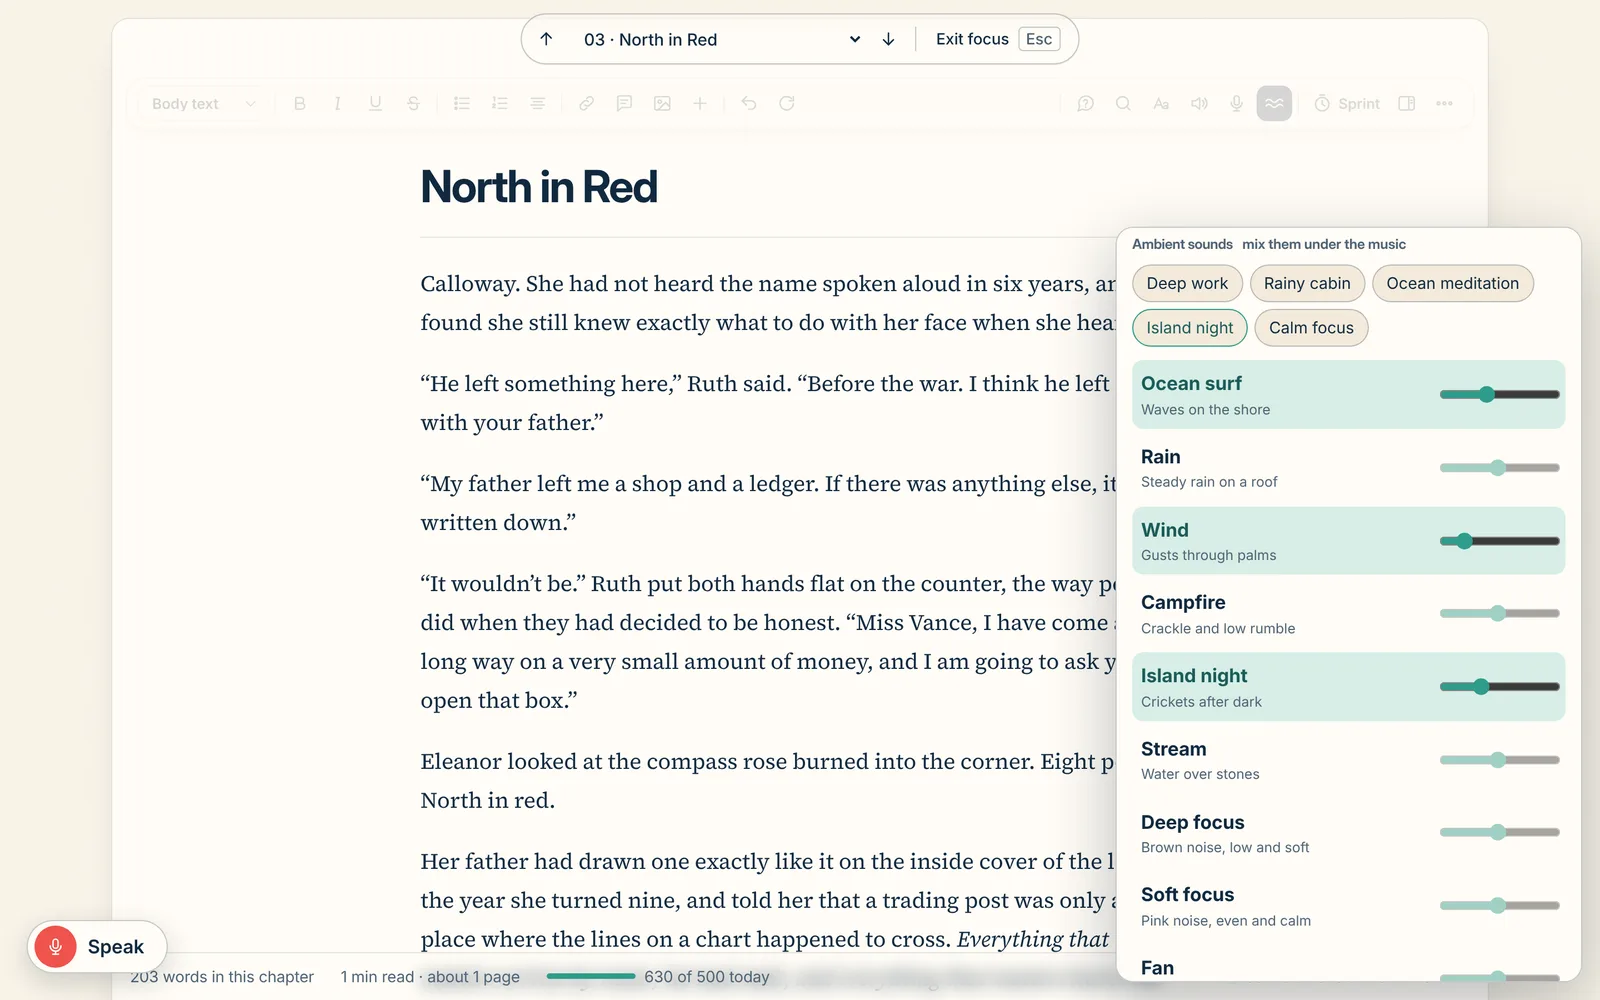Viewport: 1600px width, 1000px height.
Task: Adjust the Wind volume slider
Action: (1499, 541)
